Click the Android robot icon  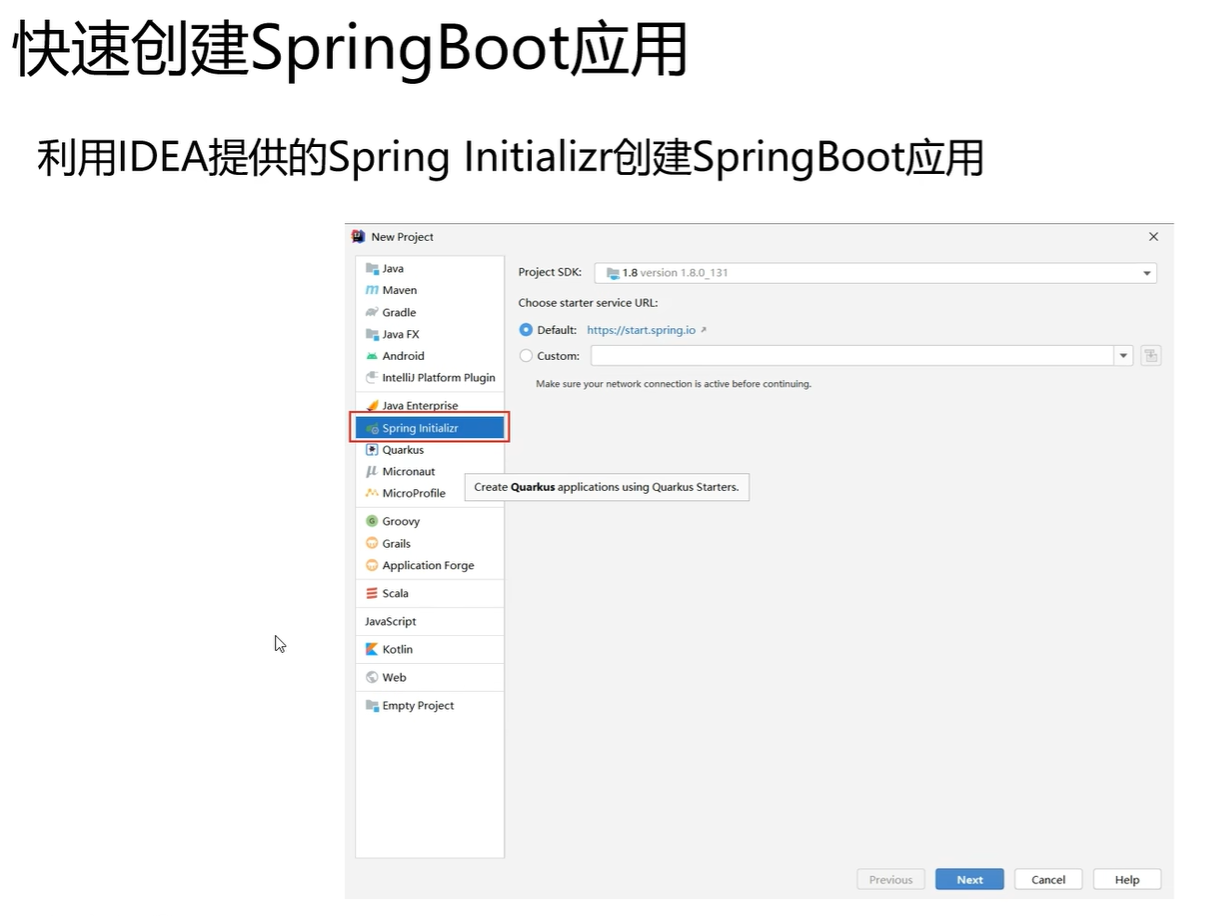(x=372, y=356)
